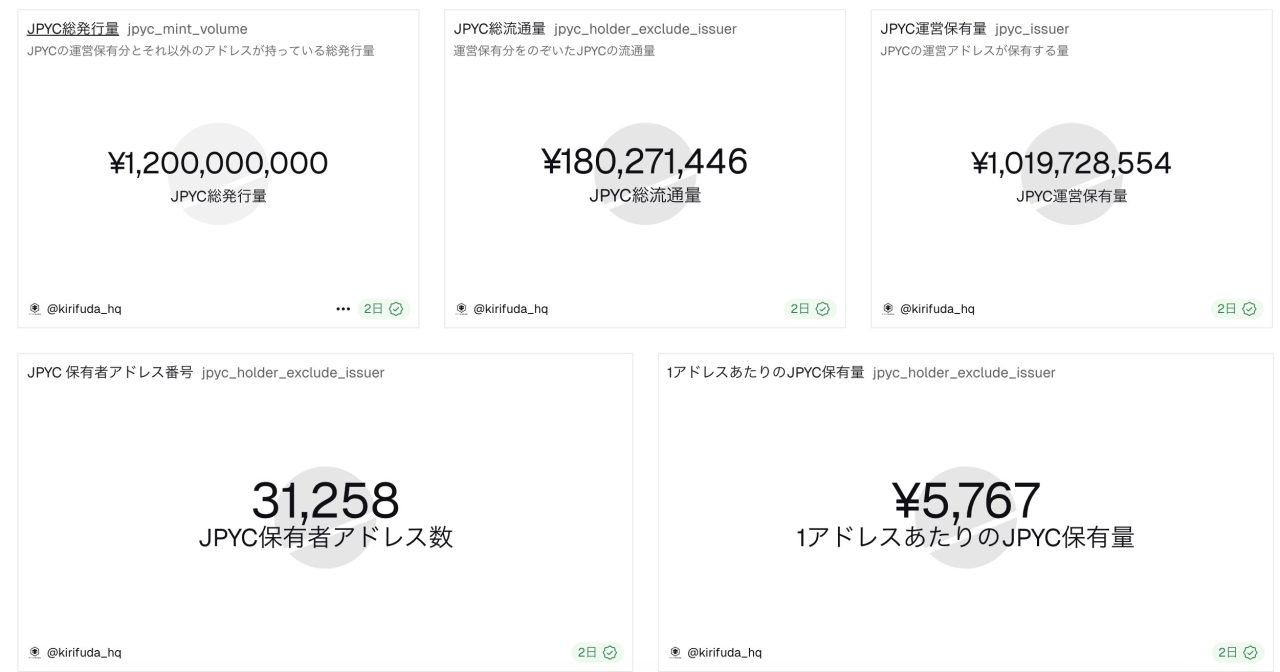Click the jpyc_issuer query name on 運営保有量 card
Image resolution: width=1280 pixels, height=672 pixels.
click(x=1033, y=29)
